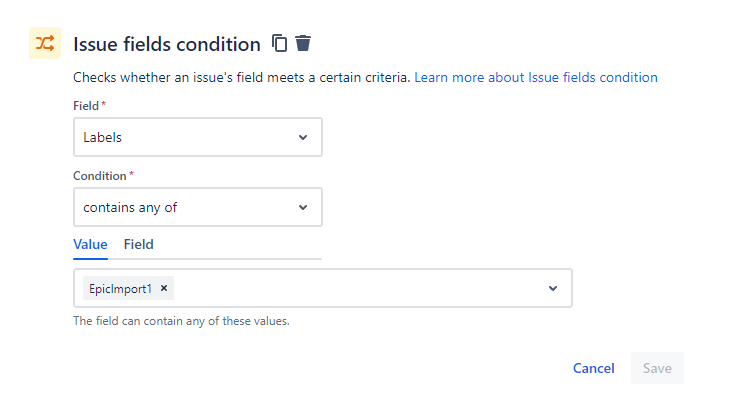Switch to the Value tab
Viewport: 732px width, 415px height.
click(x=90, y=244)
